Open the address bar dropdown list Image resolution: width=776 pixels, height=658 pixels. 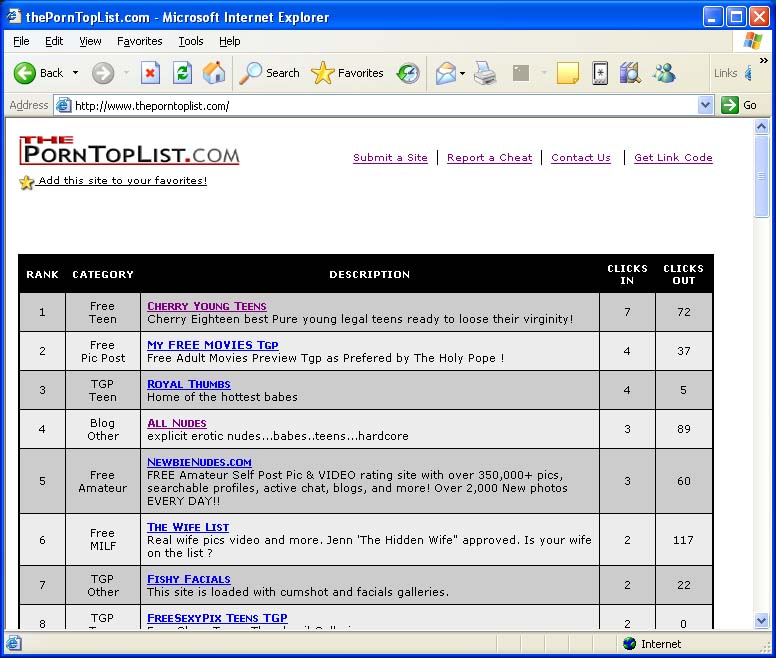[705, 105]
